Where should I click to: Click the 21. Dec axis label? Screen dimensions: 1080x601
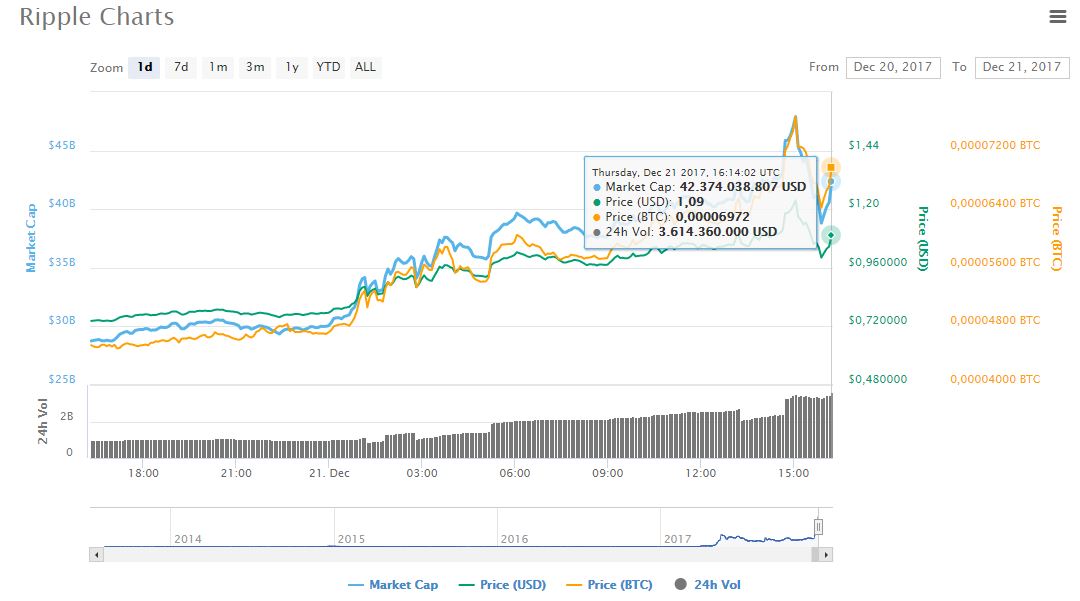pos(329,474)
